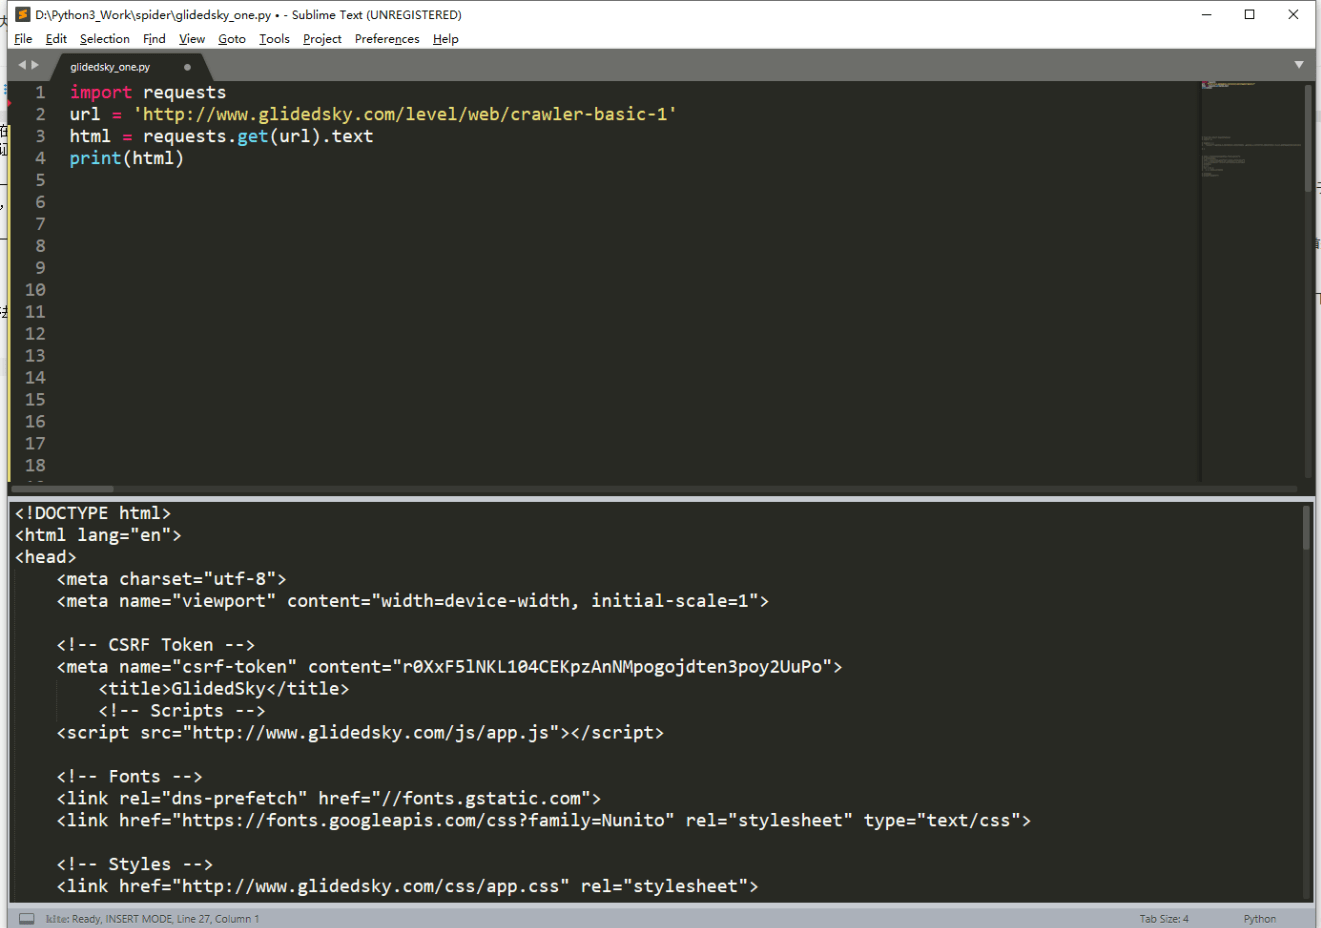Click the app.js script output line

click(x=360, y=733)
